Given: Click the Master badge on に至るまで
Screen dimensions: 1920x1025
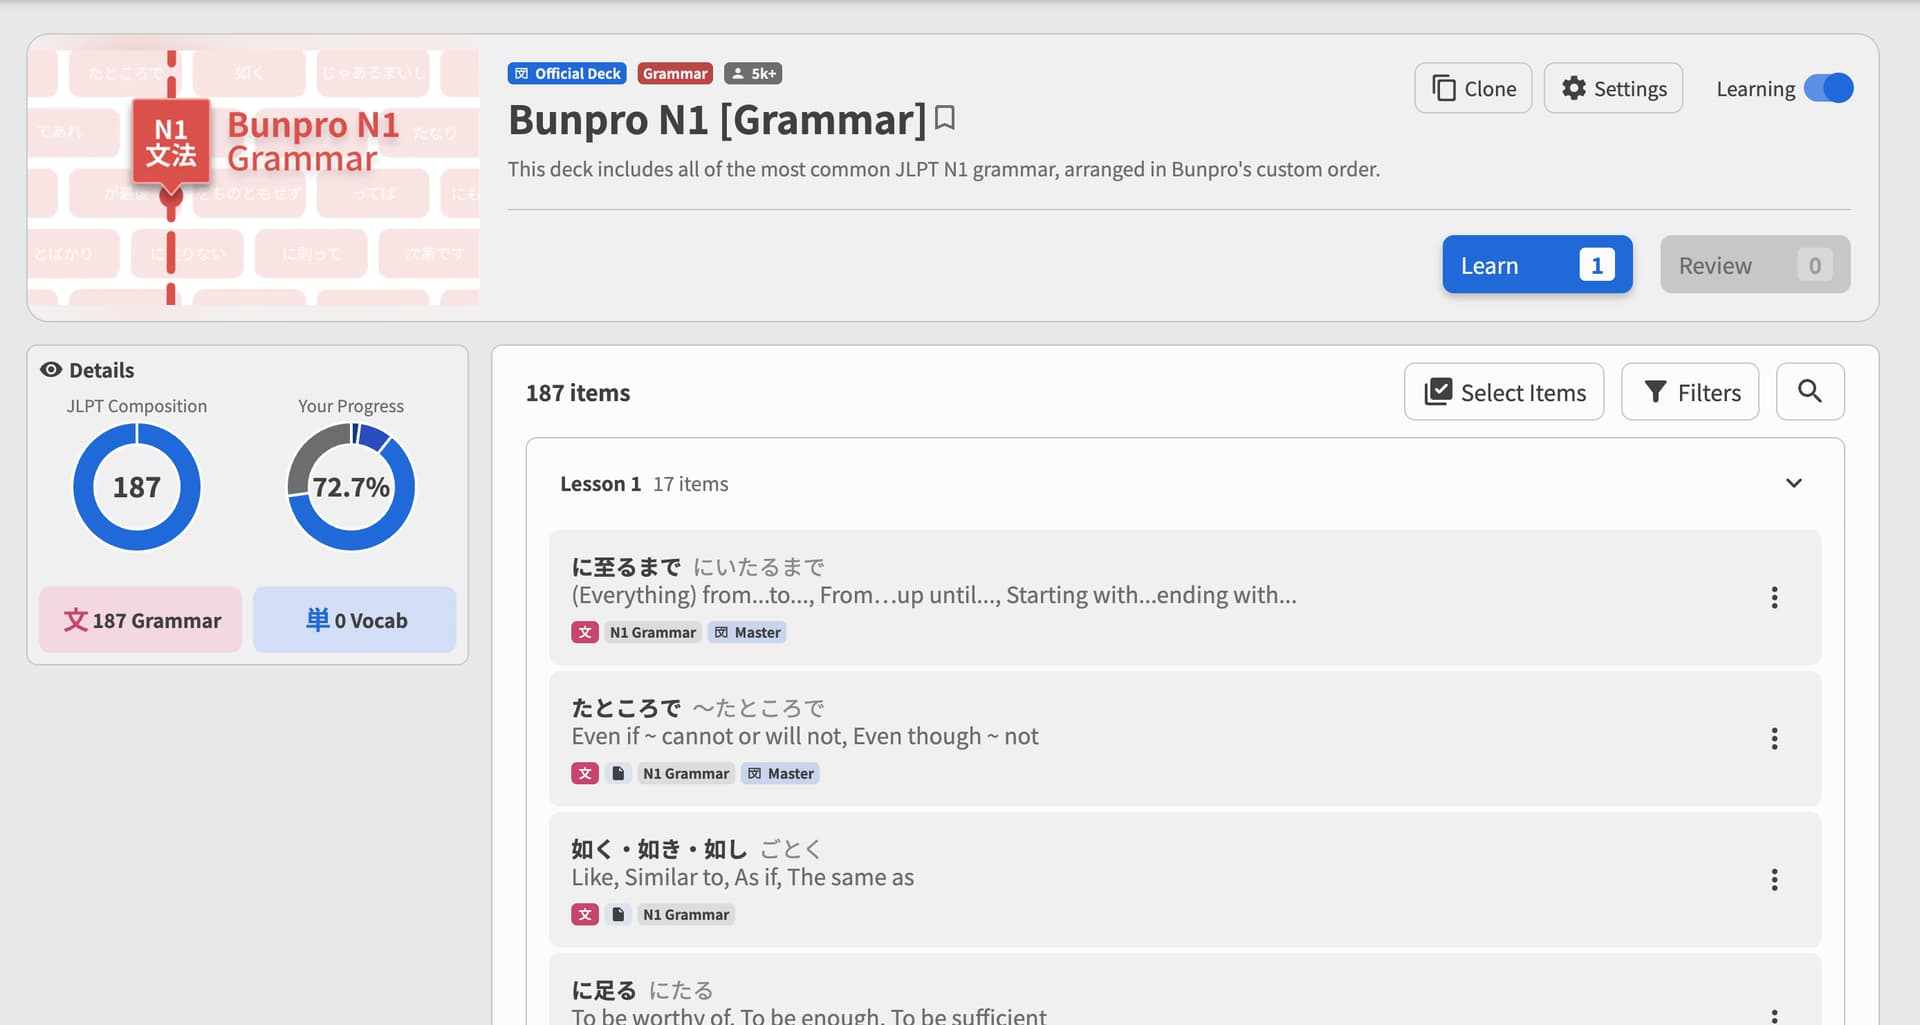Looking at the screenshot, I should click(747, 632).
